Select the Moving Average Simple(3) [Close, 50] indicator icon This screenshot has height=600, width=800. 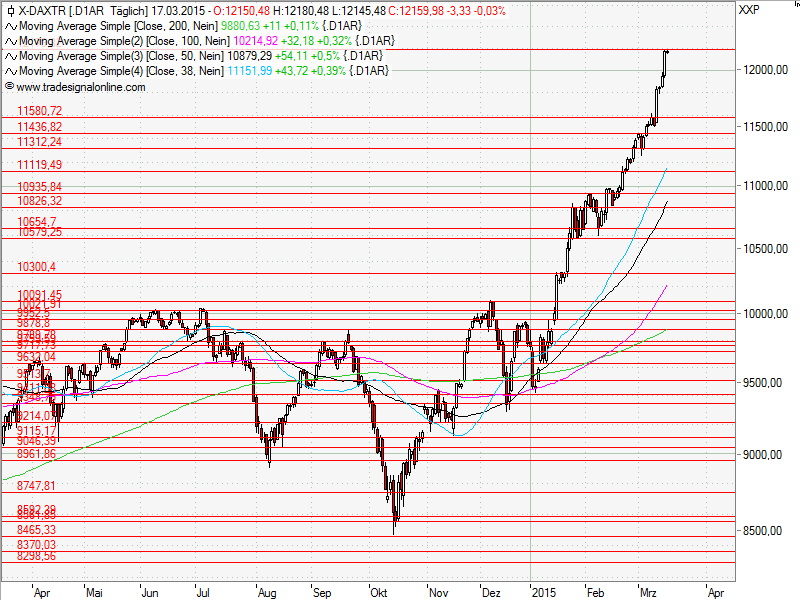(10, 56)
